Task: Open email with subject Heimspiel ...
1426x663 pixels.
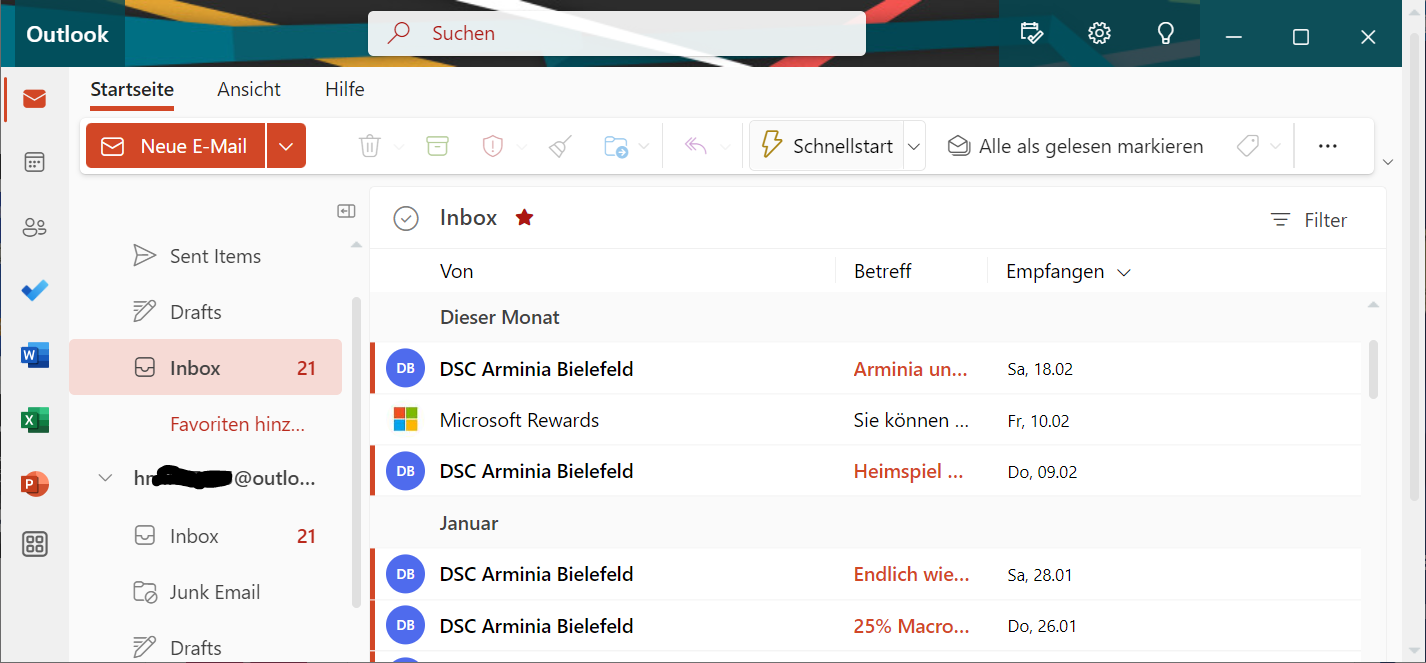Action: pyautogui.click(x=908, y=471)
